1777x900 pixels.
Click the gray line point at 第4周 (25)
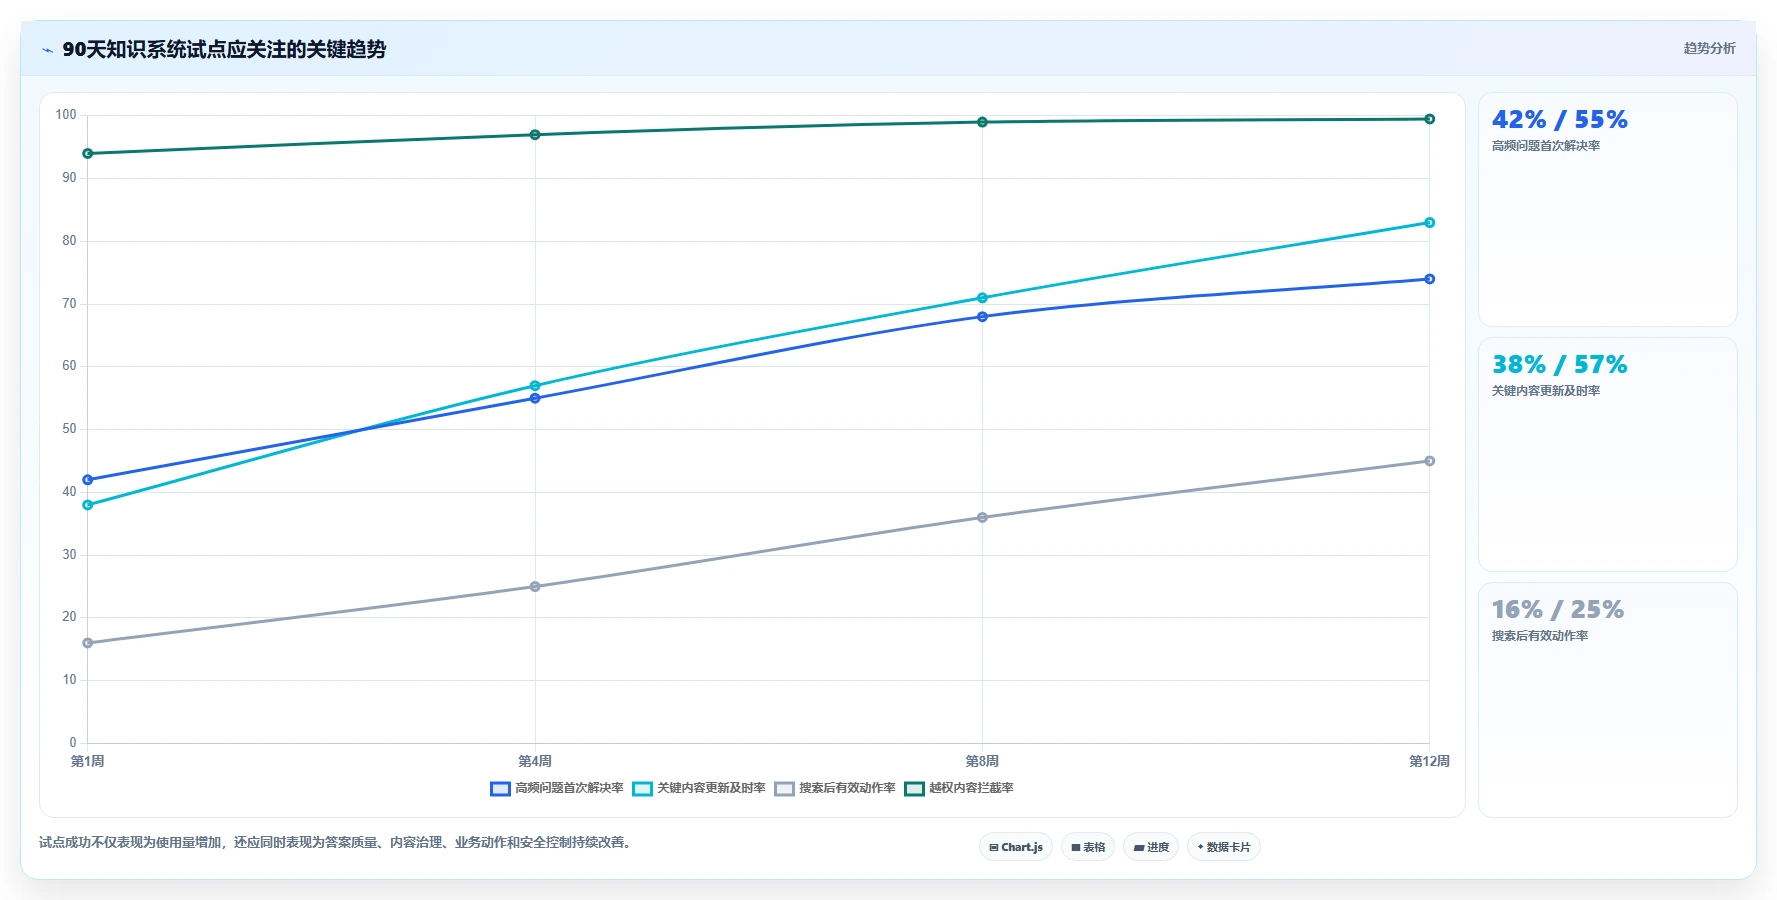point(535,587)
